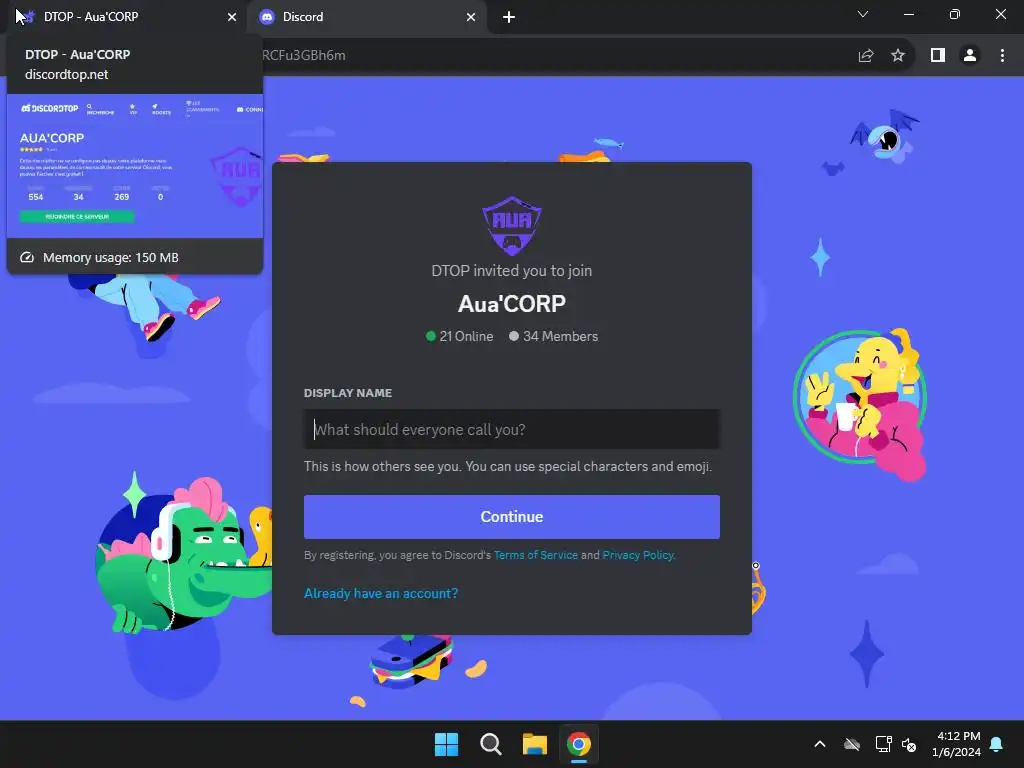This screenshot has height=768, width=1024.
Task: Open the Terms of Service link
Action: pyautogui.click(x=536, y=555)
